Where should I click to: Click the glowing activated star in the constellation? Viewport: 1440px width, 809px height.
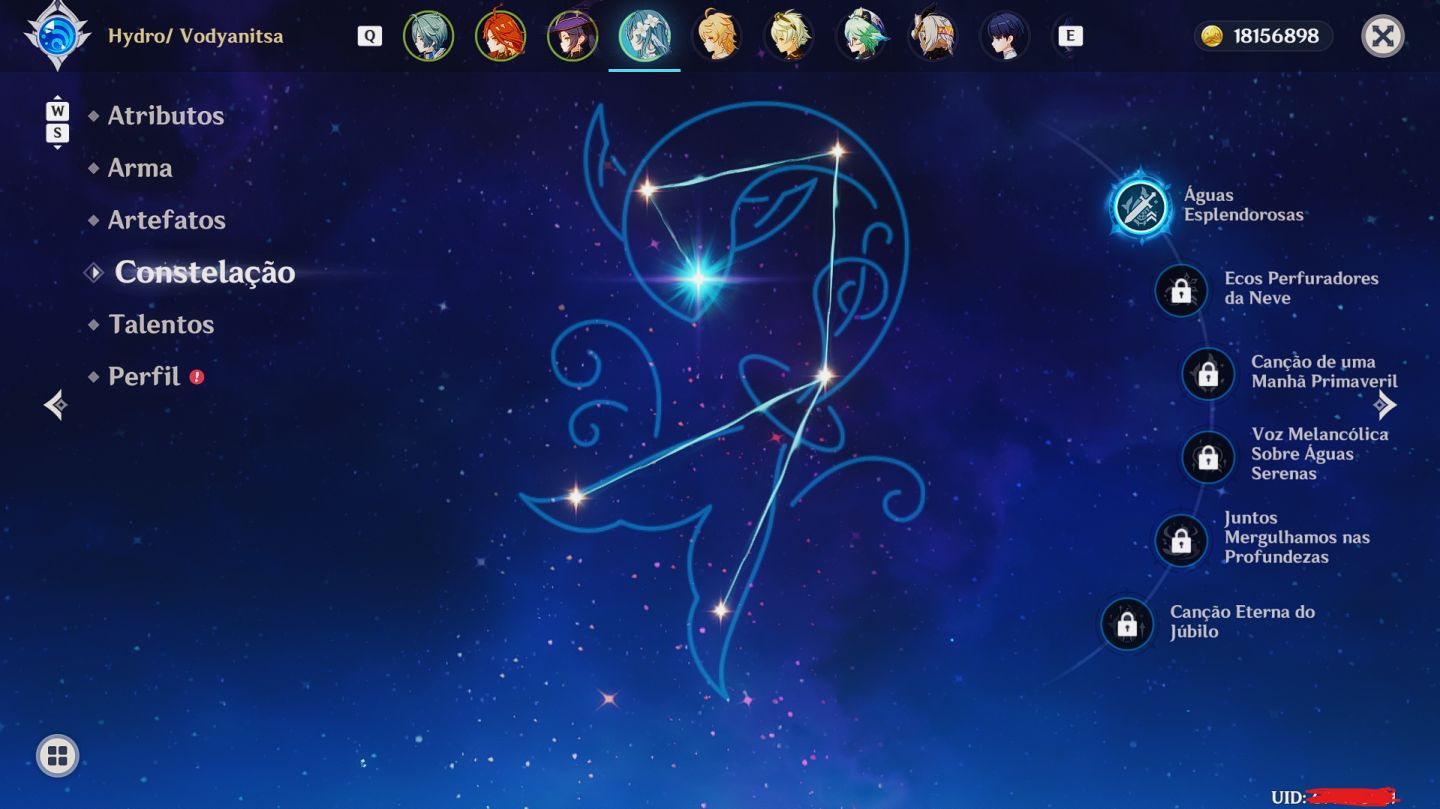tap(698, 278)
